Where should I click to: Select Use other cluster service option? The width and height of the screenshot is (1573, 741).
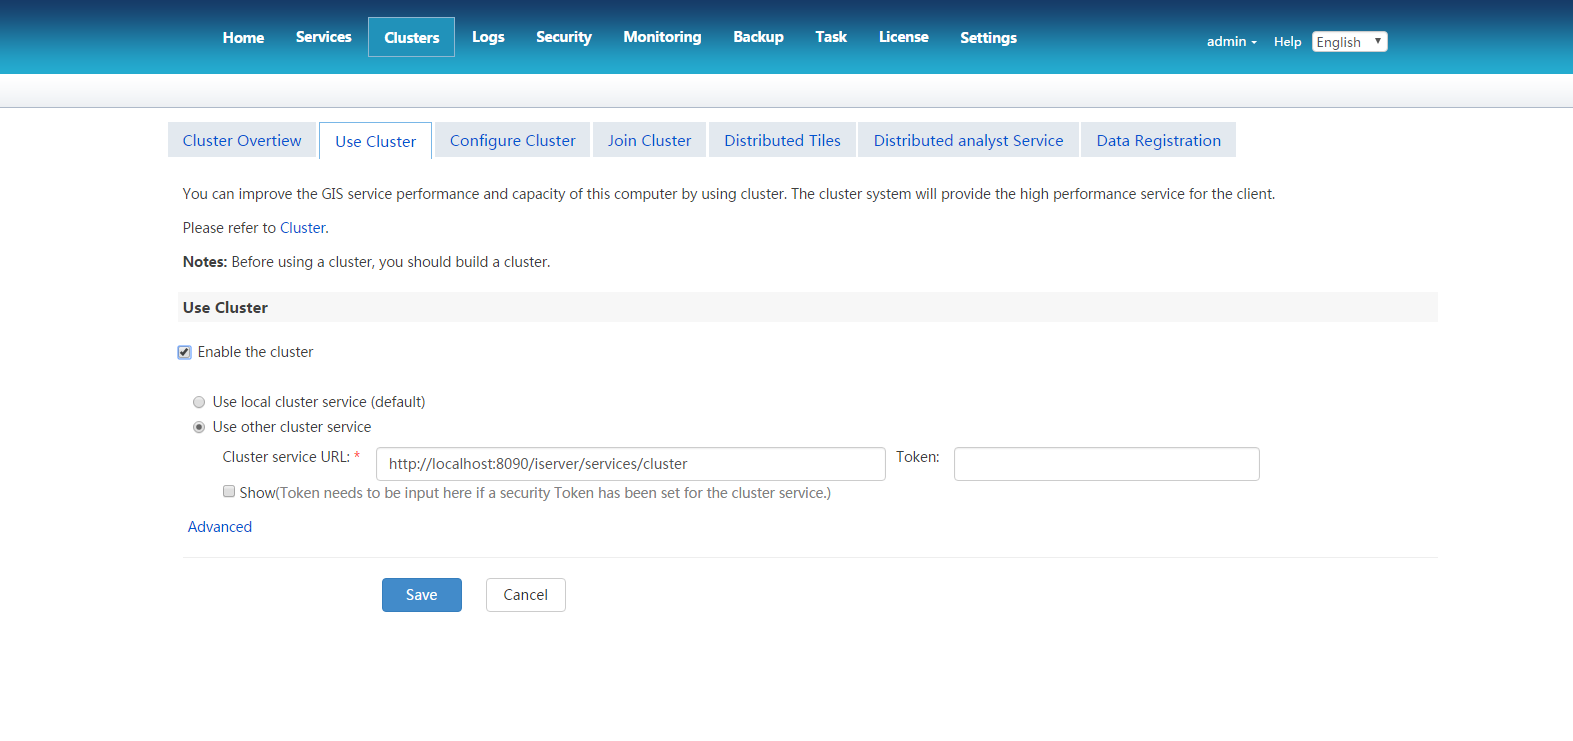click(199, 427)
